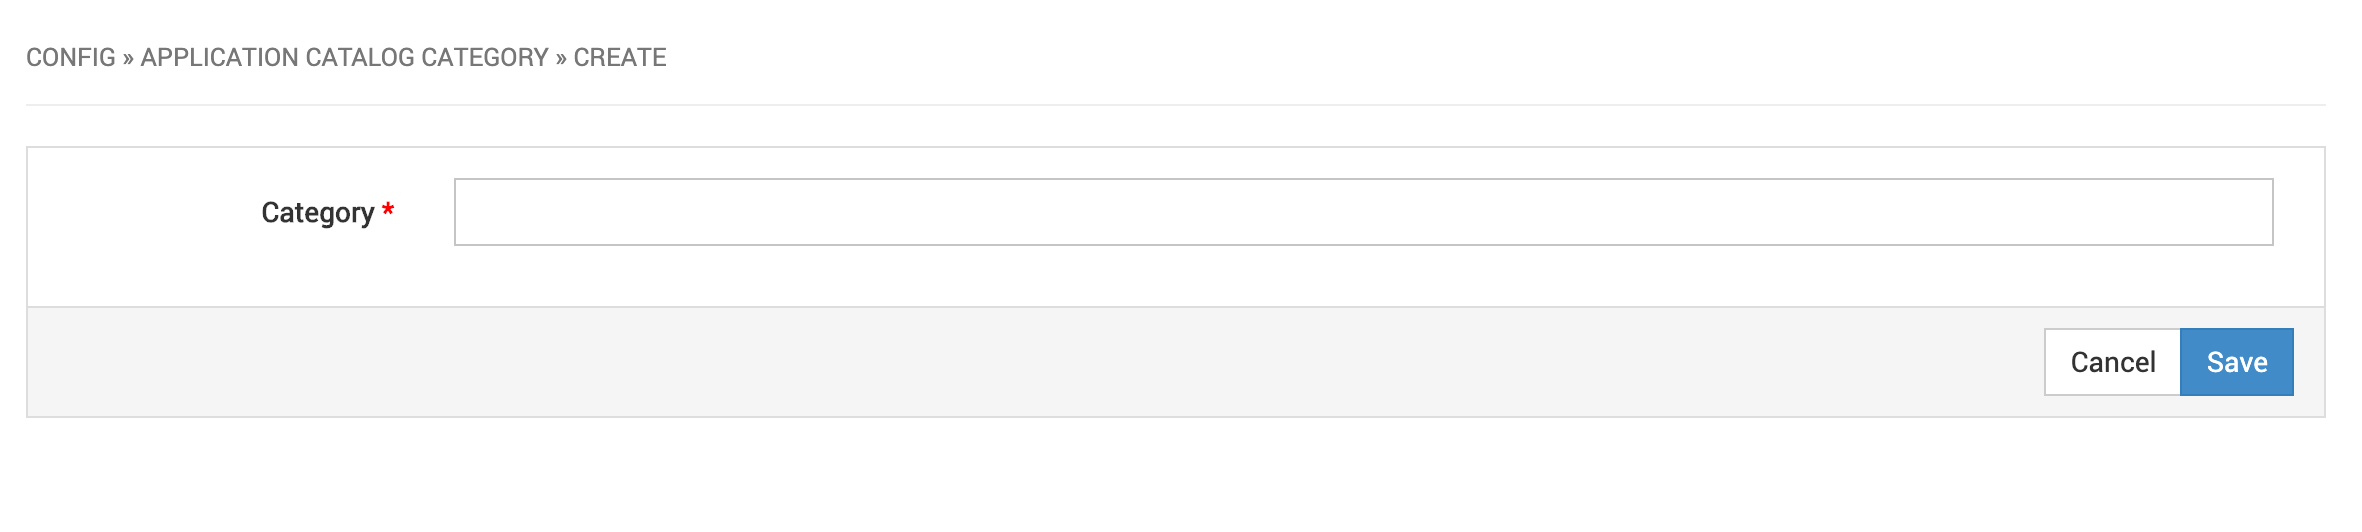Activate the required Category input

[1364, 212]
